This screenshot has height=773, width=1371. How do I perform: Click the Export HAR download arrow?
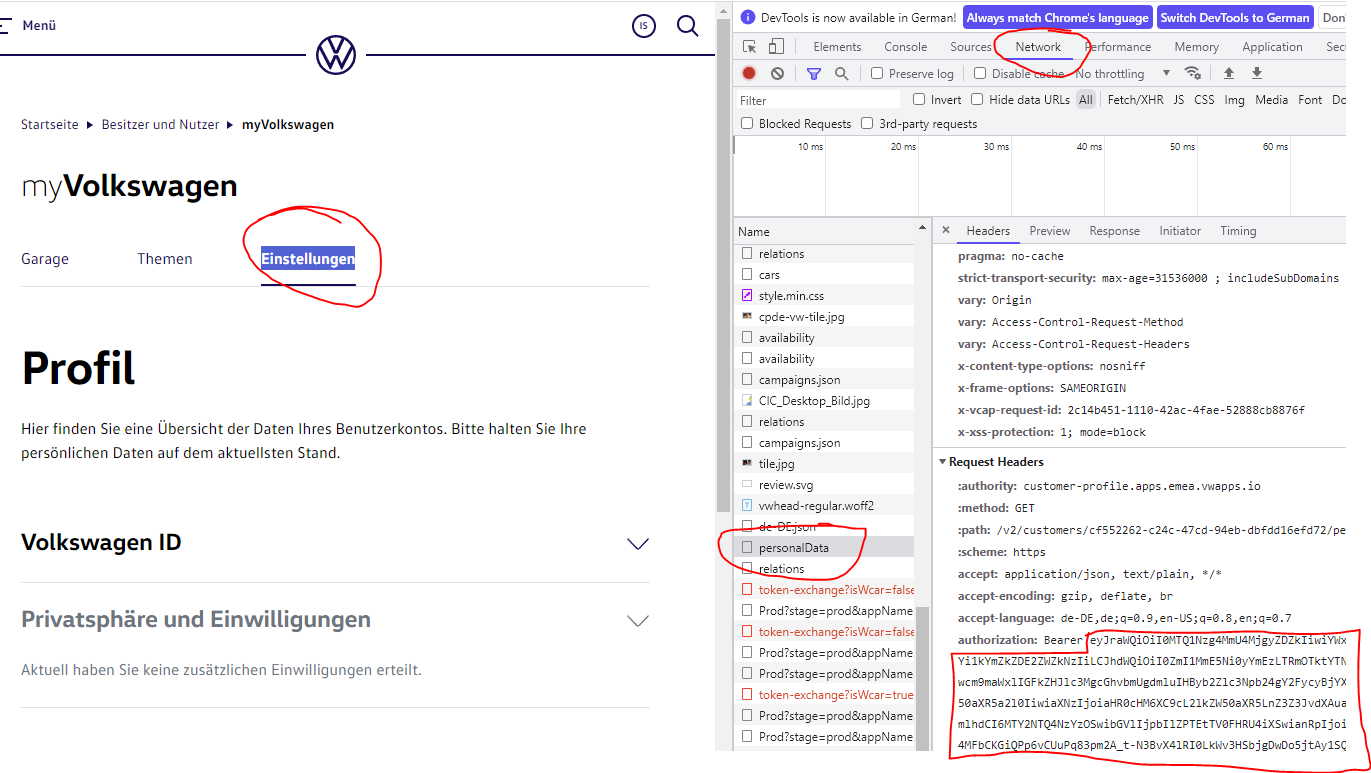[1257, 73]
